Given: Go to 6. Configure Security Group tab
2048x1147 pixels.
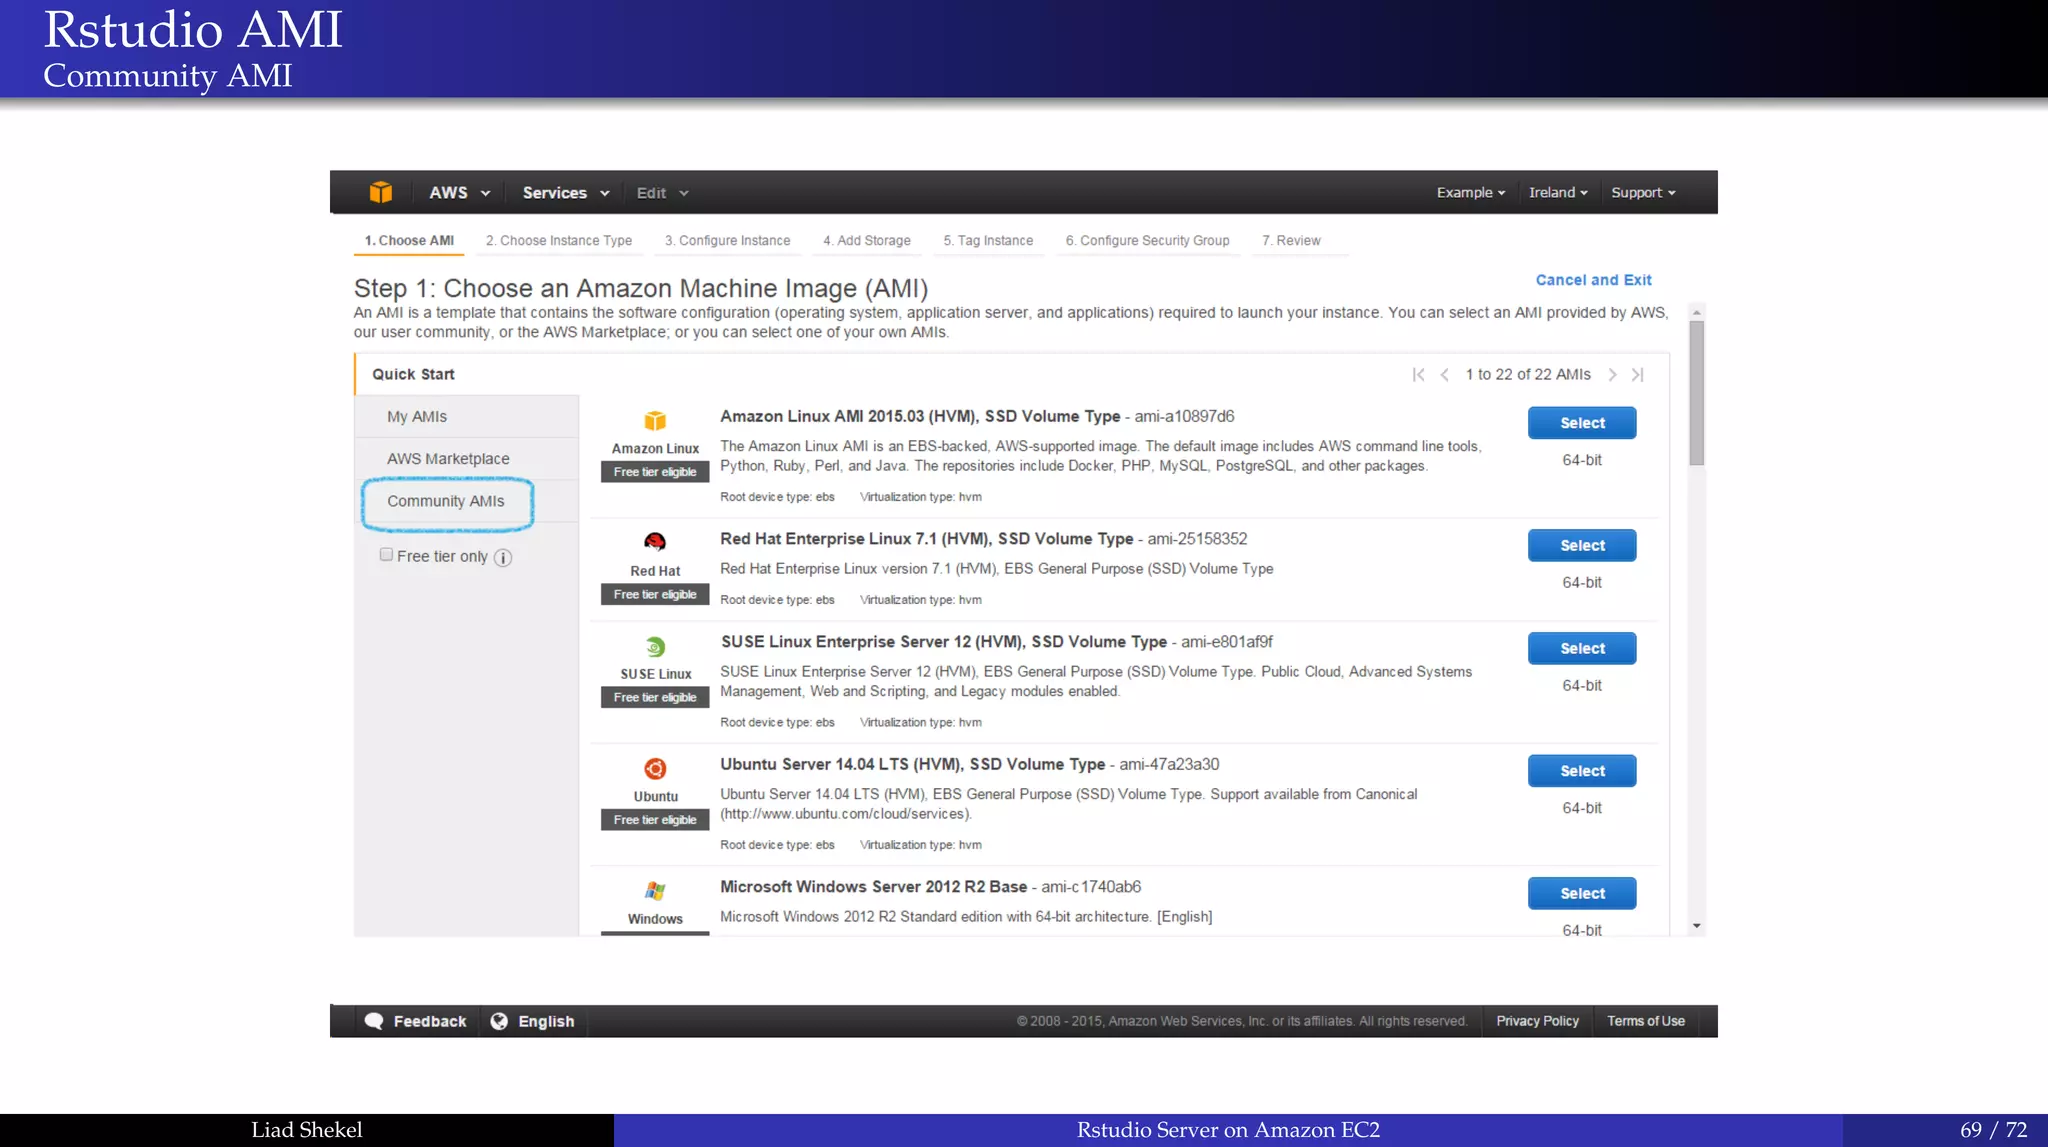Looking at the screenshot, I should 1147,241.
